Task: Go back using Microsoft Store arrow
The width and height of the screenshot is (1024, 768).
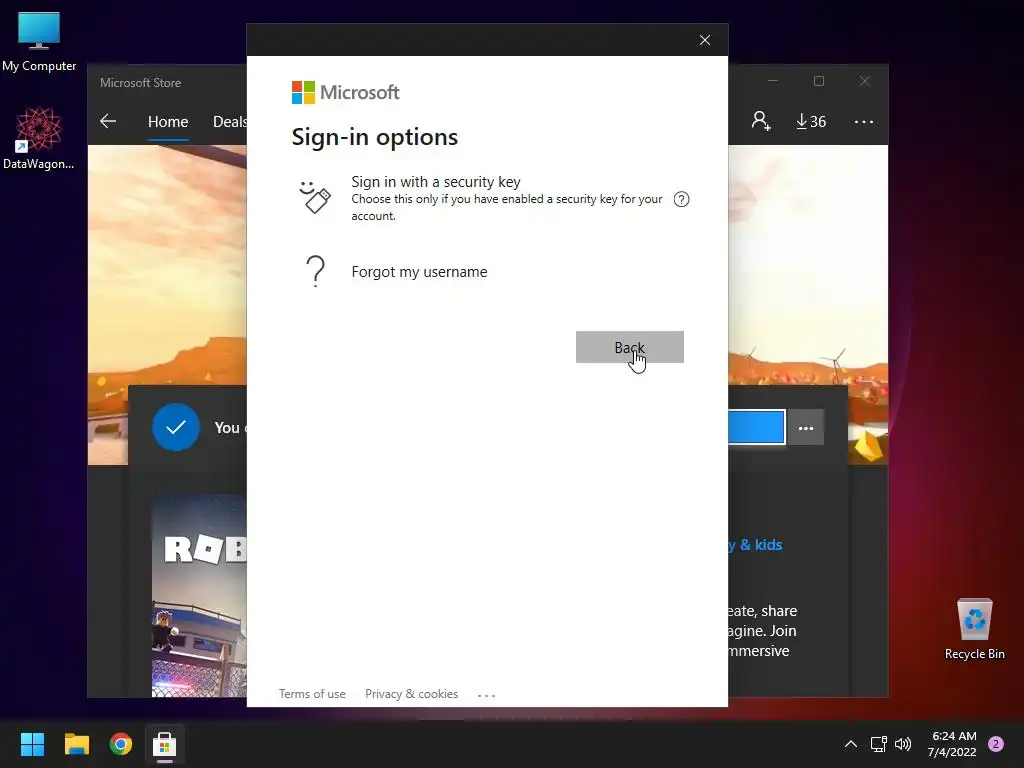Action: 108,121
